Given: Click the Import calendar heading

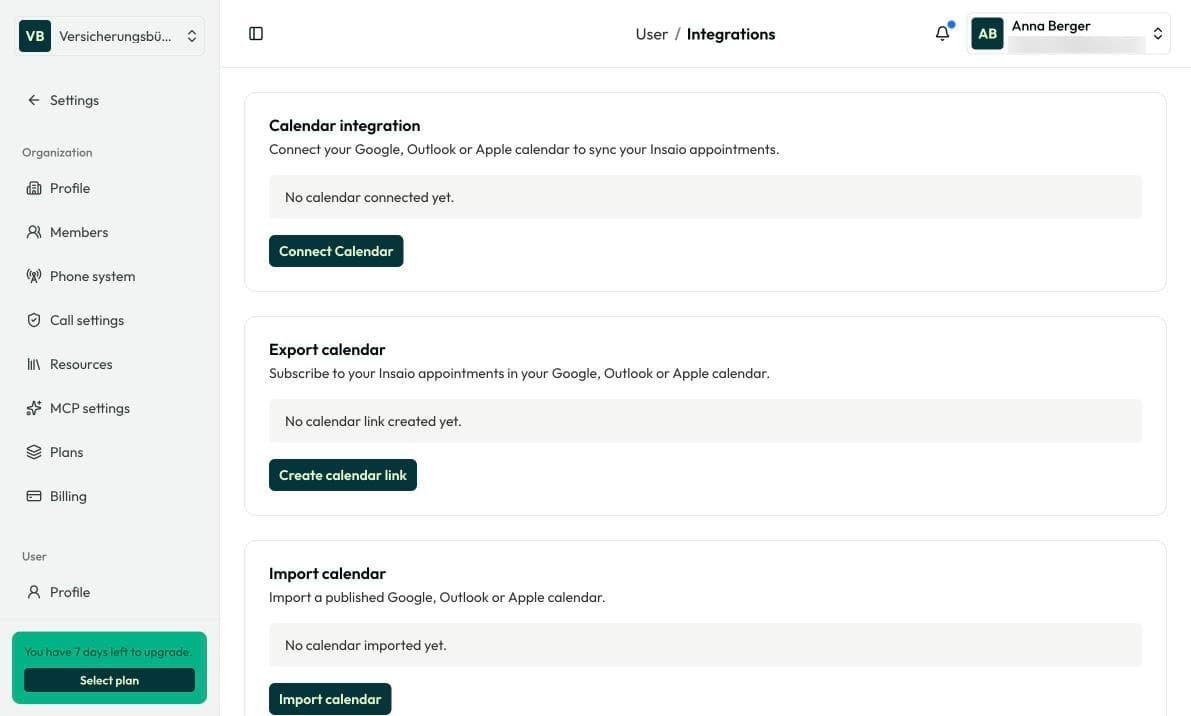Looking at the screenshot, I should [x=327, y=574].
